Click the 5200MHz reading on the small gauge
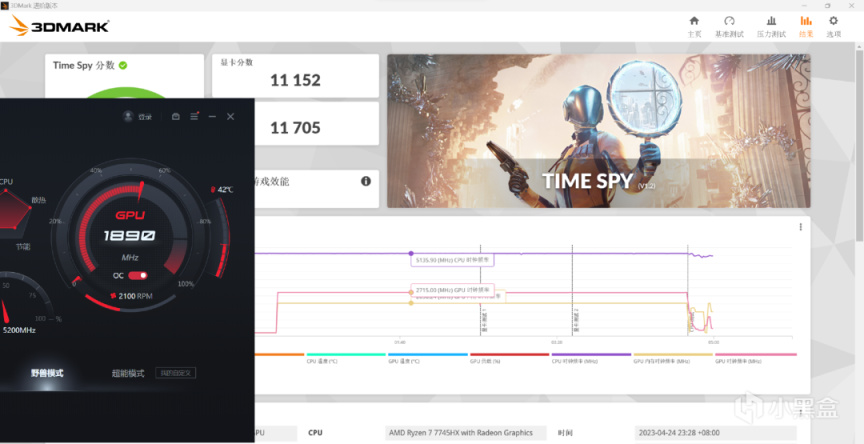 (19, 330)
